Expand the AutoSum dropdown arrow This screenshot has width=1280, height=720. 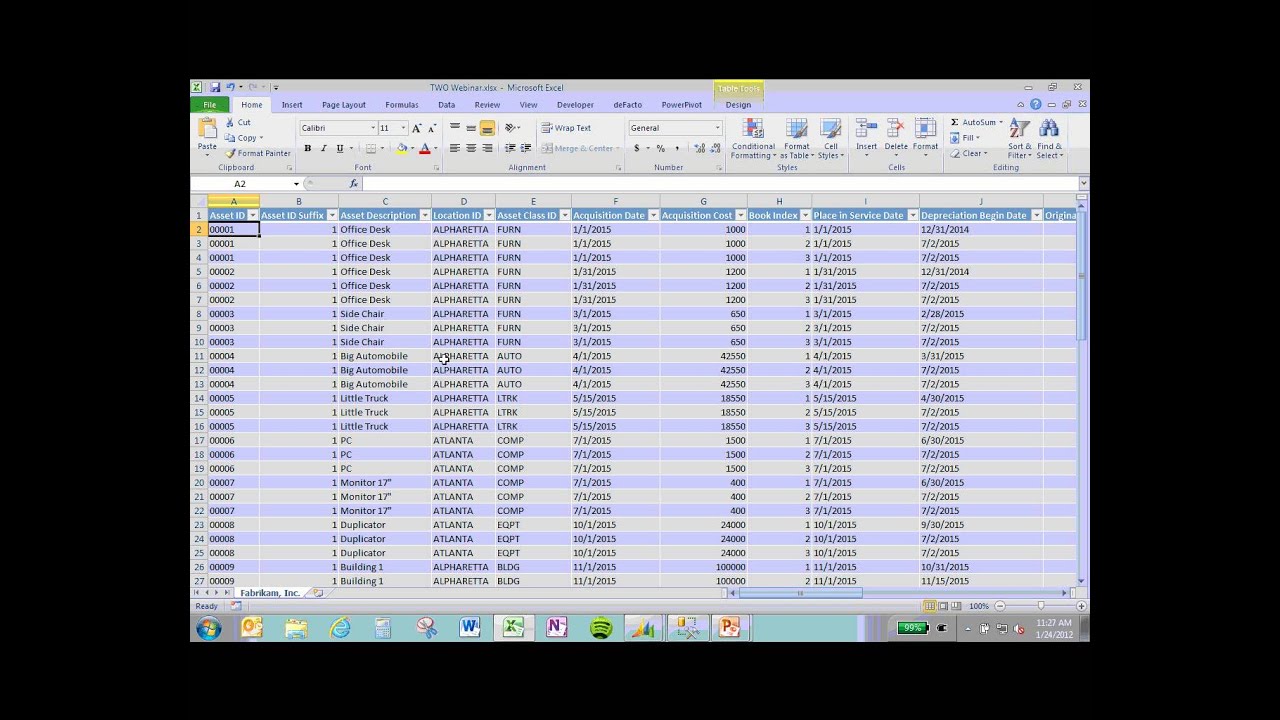click(x=1001, y=123)
